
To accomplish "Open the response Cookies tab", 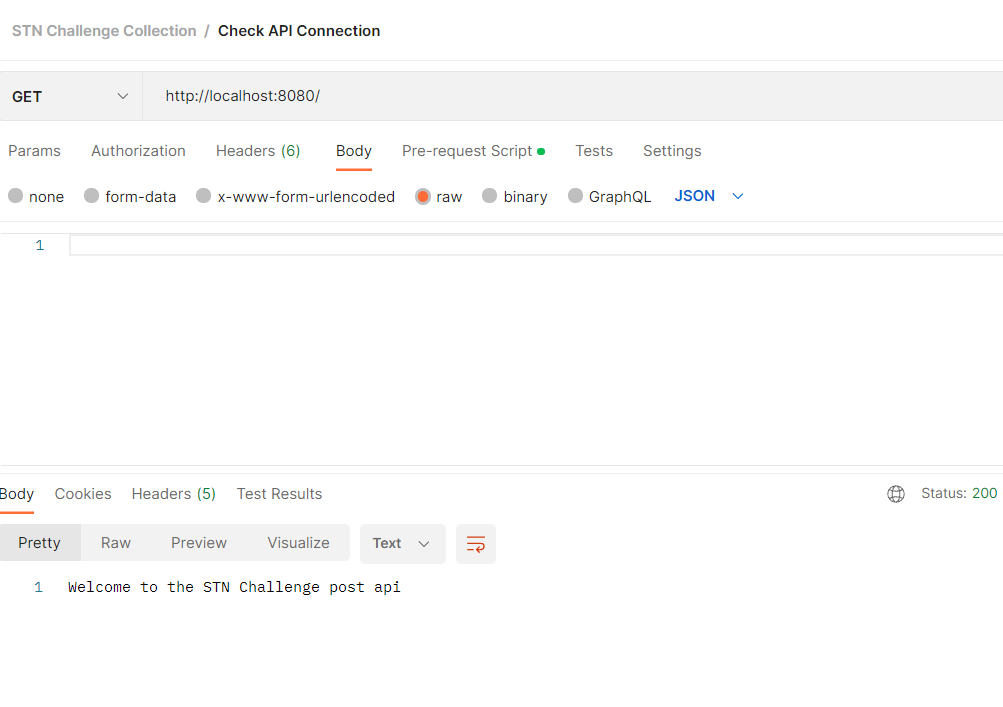I will pyautogui.click(x=83, y=494).
